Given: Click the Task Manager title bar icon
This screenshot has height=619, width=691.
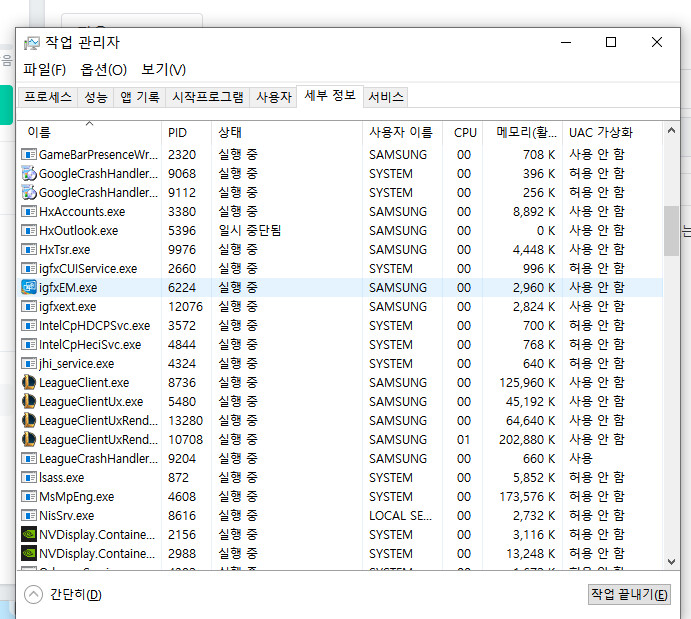Looking at the screenshot, I should (x=32, y=43).
